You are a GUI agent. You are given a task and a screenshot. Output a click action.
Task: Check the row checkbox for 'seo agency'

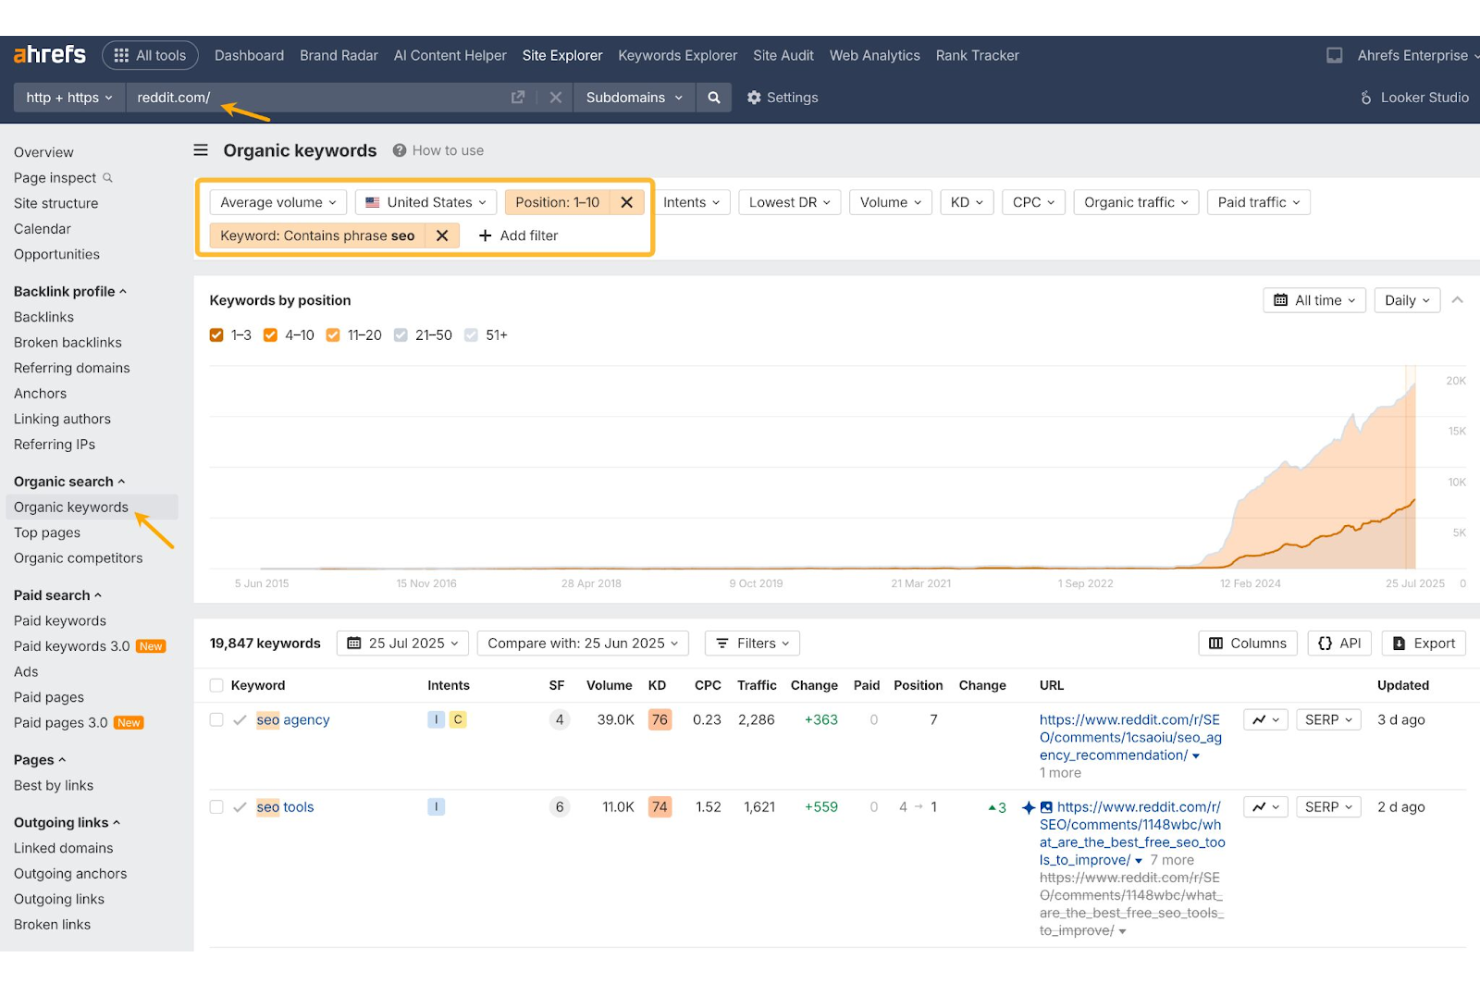tap(216, 719)
